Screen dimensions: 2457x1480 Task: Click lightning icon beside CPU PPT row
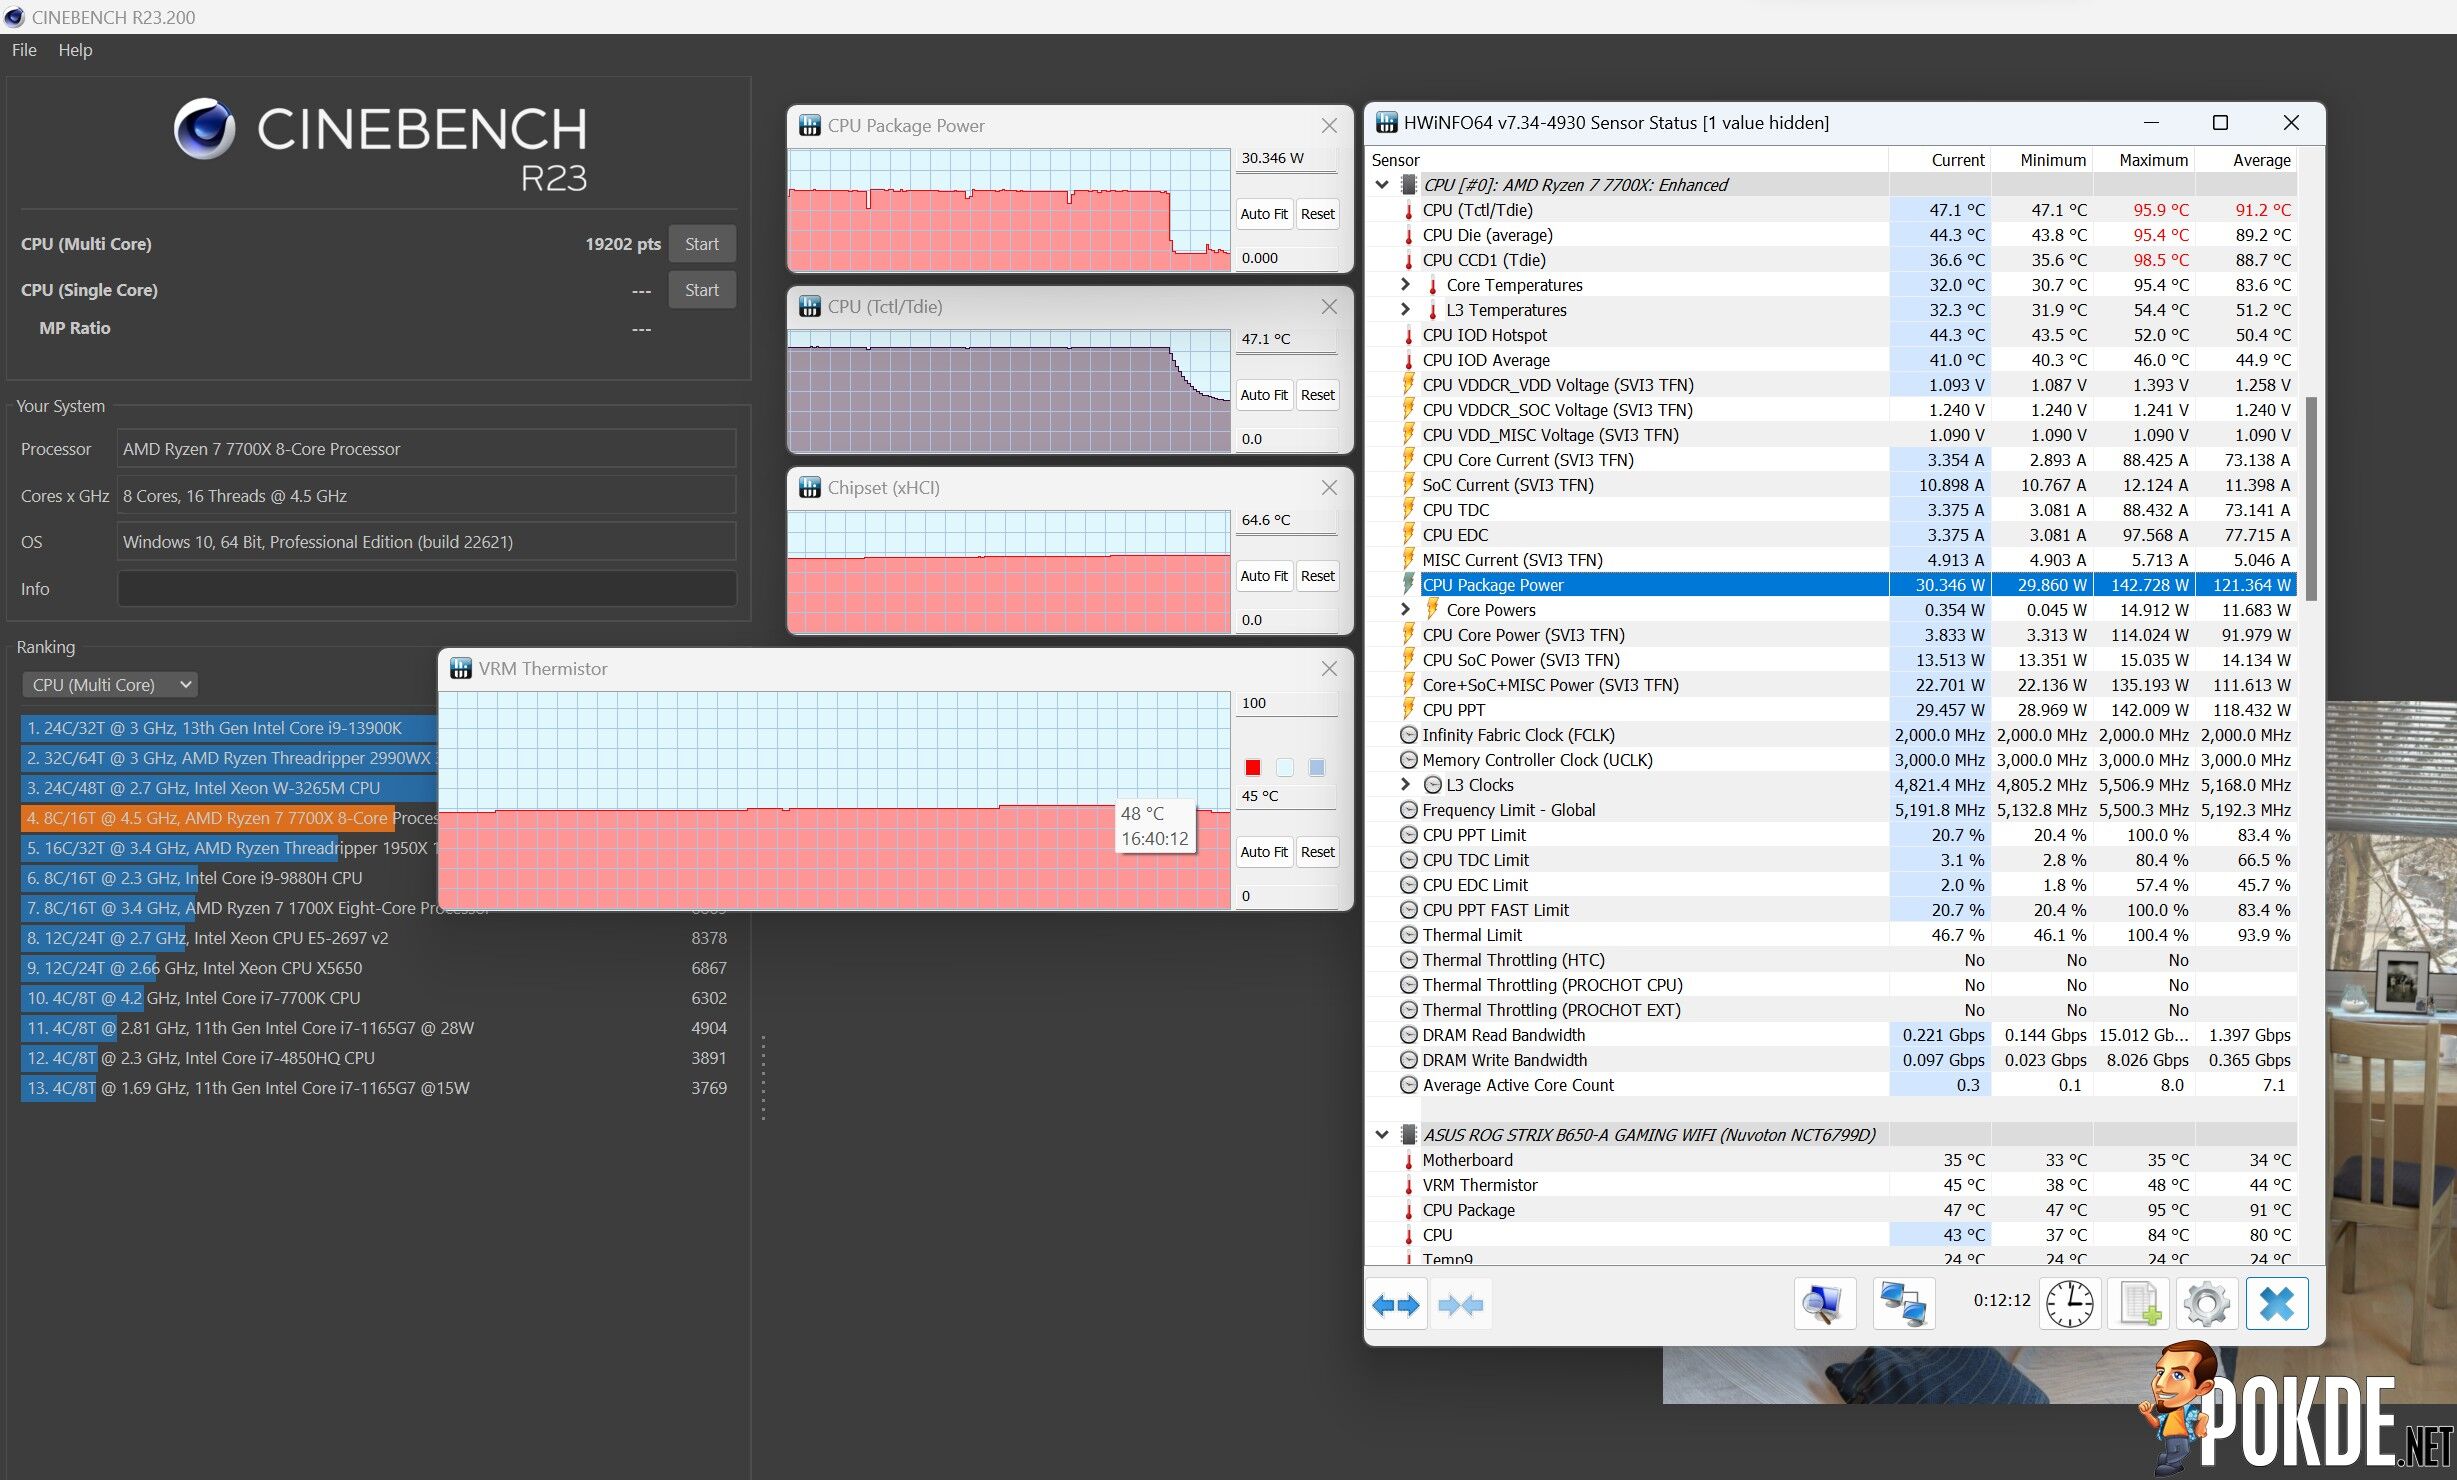(1409, 710)
